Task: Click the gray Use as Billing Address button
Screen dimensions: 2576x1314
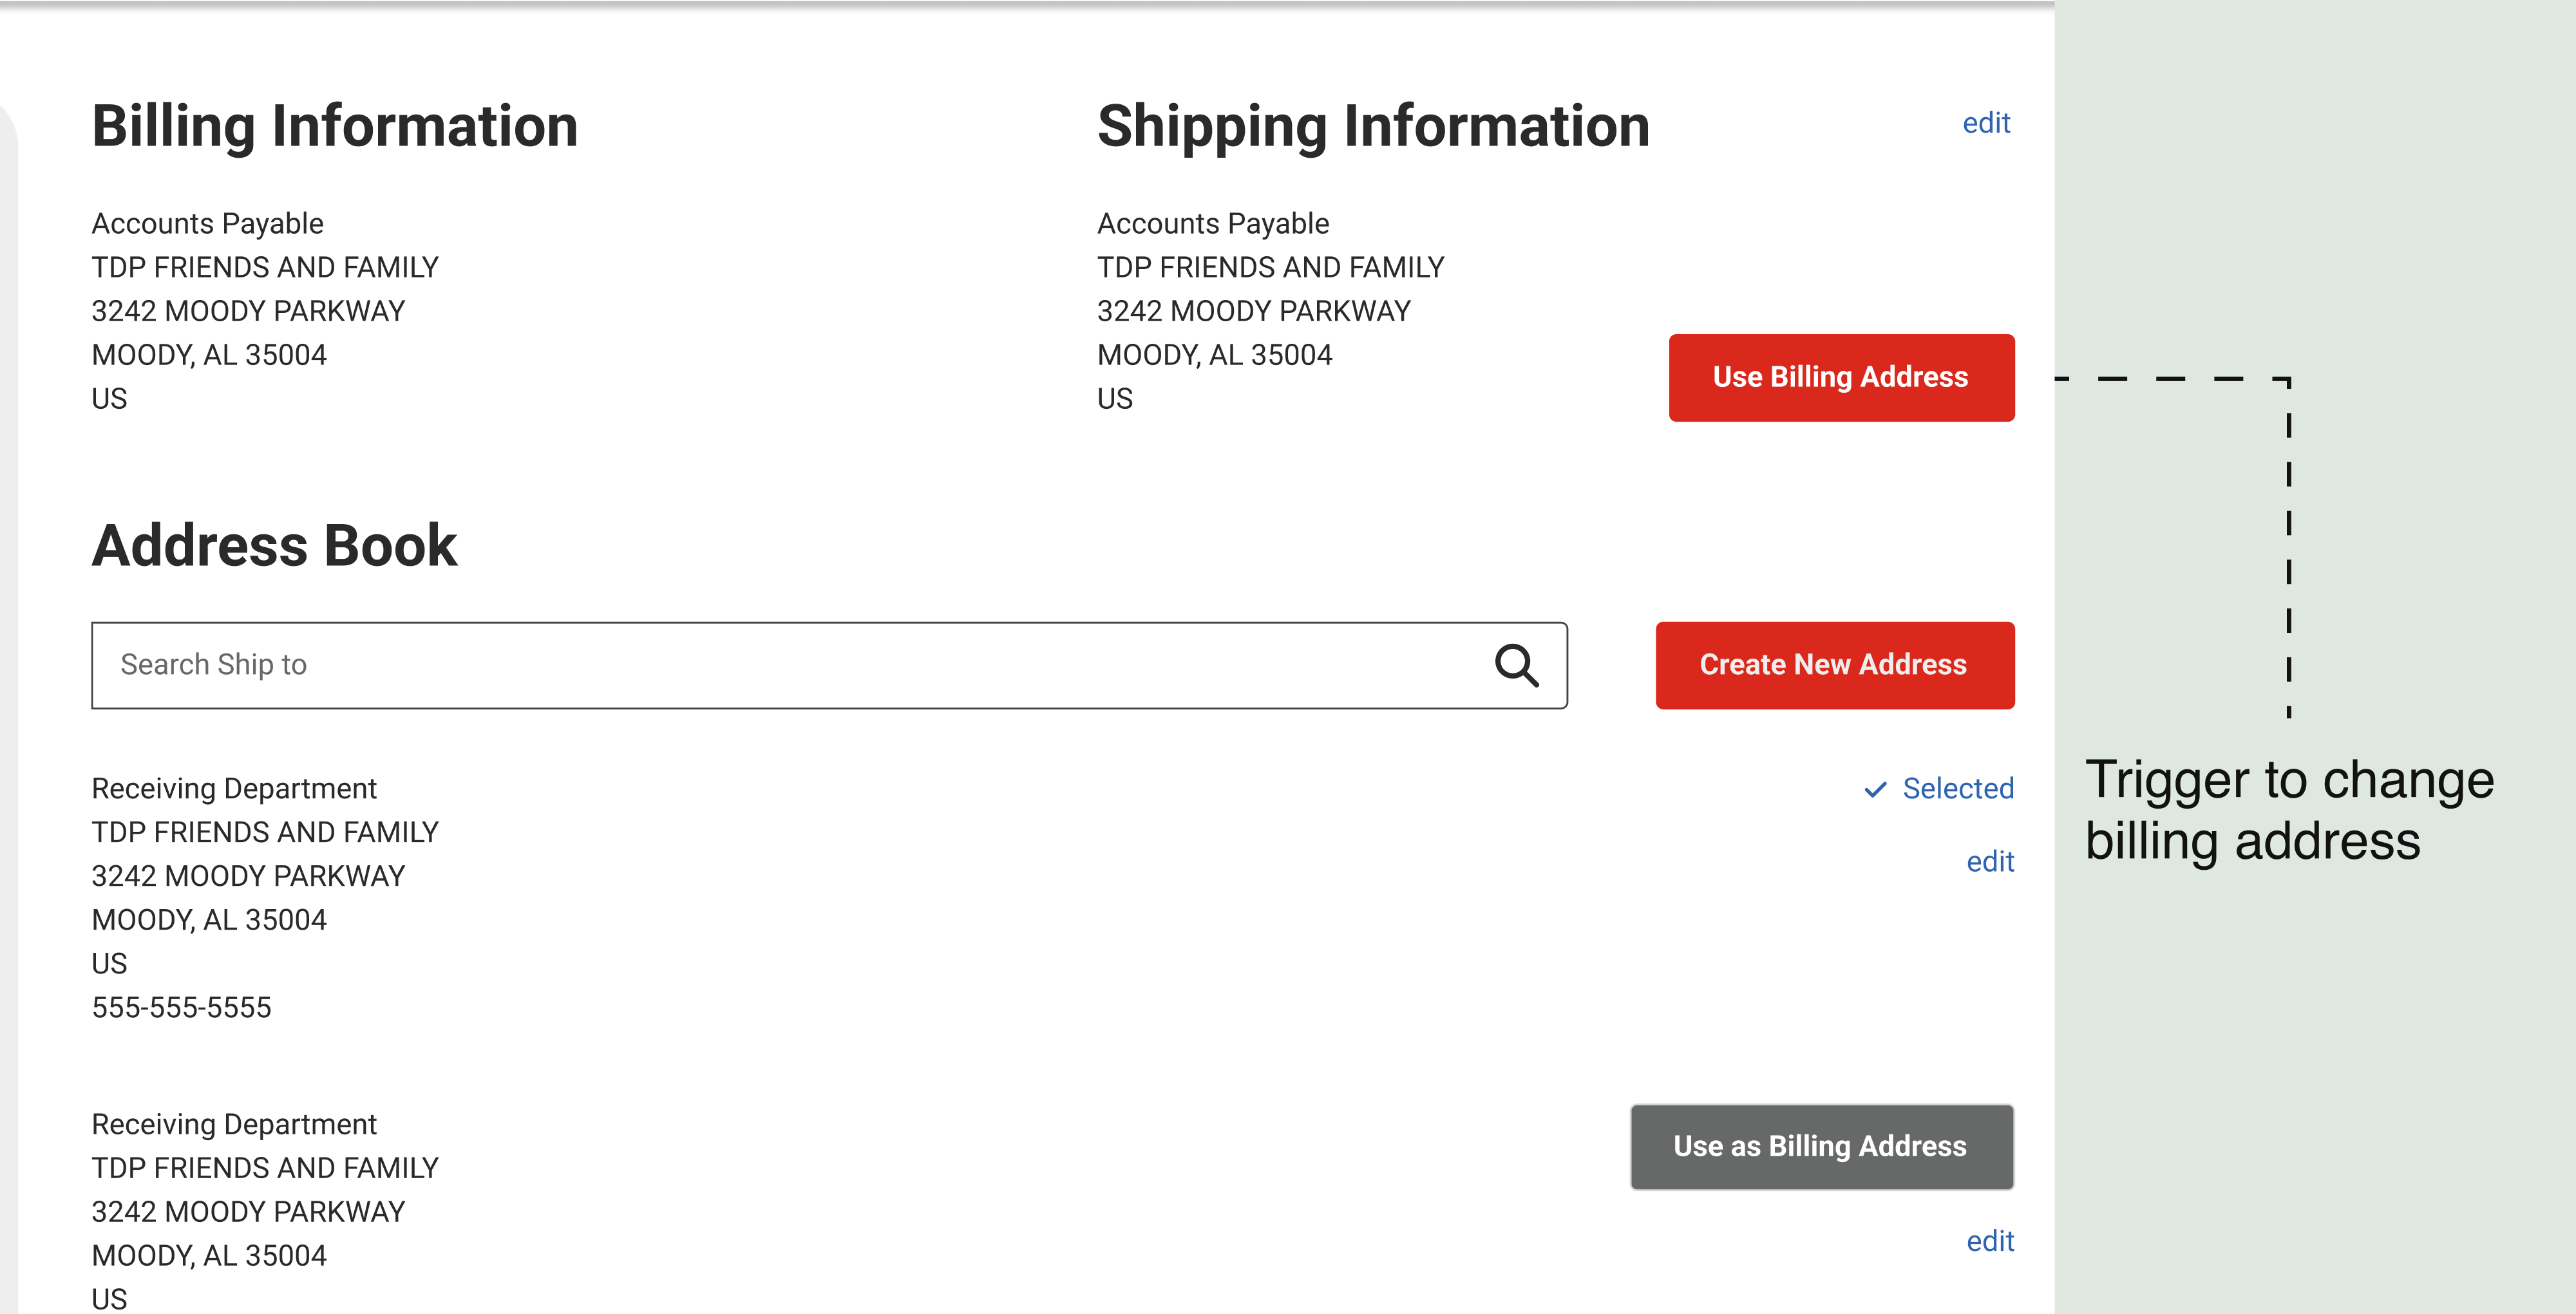Action: coord(1821,1146)
